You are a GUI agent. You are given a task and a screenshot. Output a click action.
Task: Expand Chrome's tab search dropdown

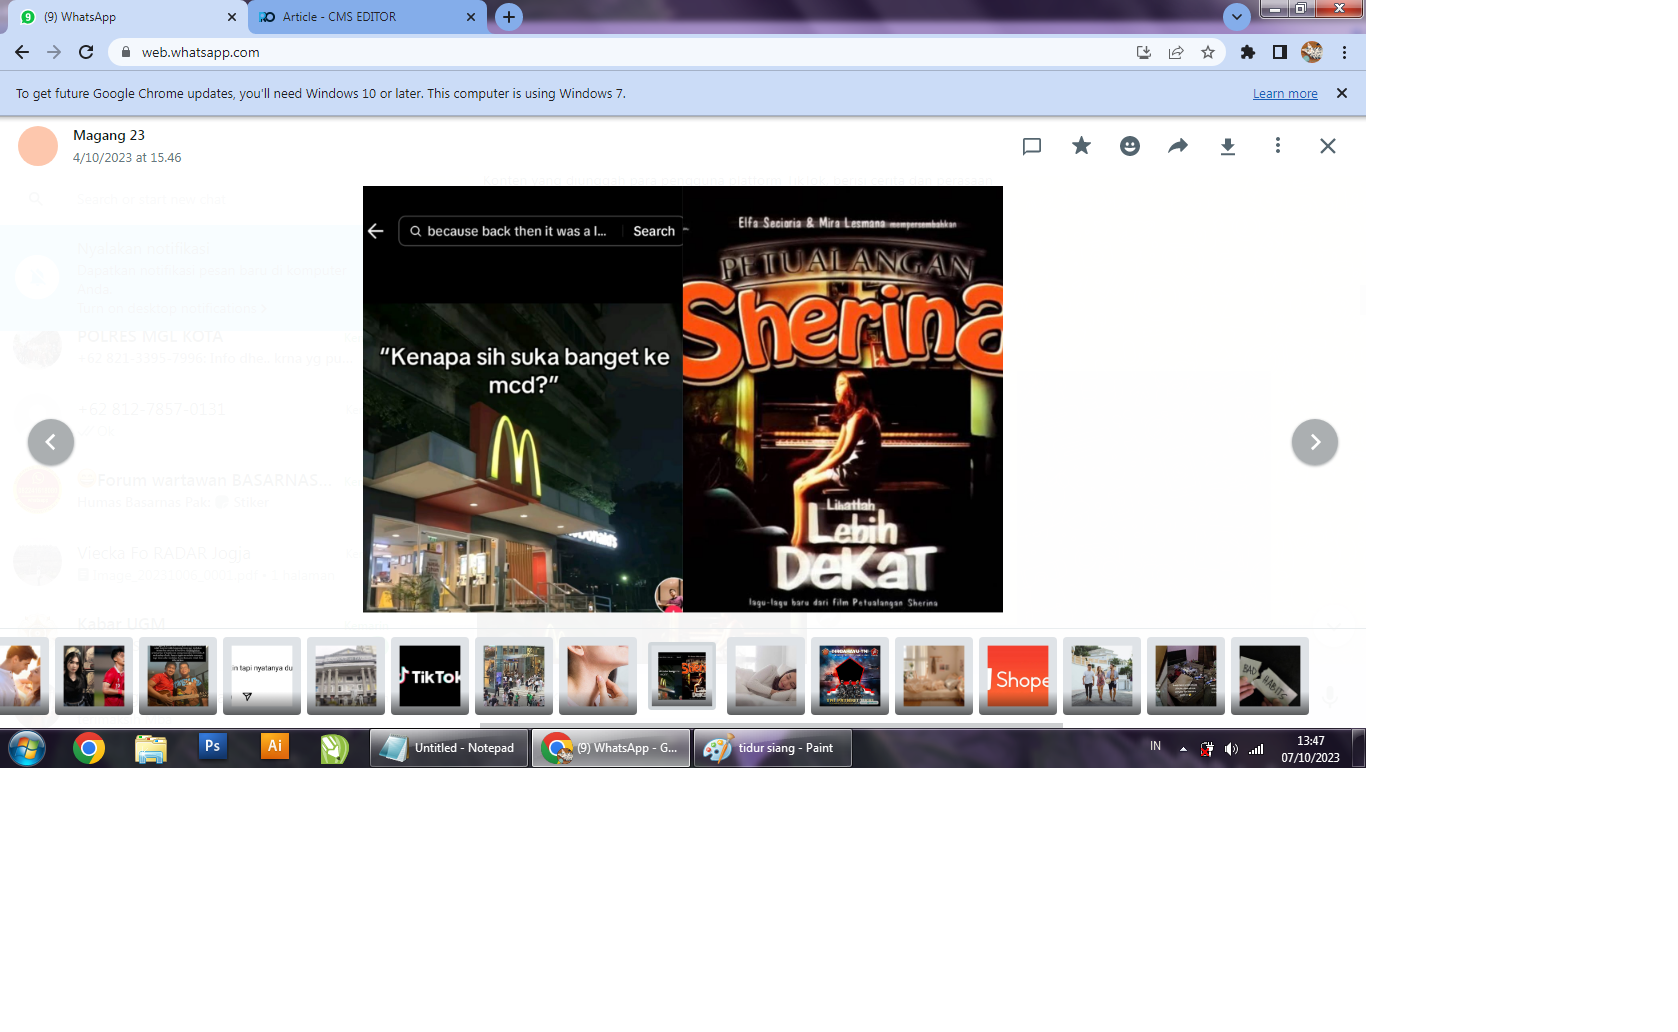(1237, 17)
